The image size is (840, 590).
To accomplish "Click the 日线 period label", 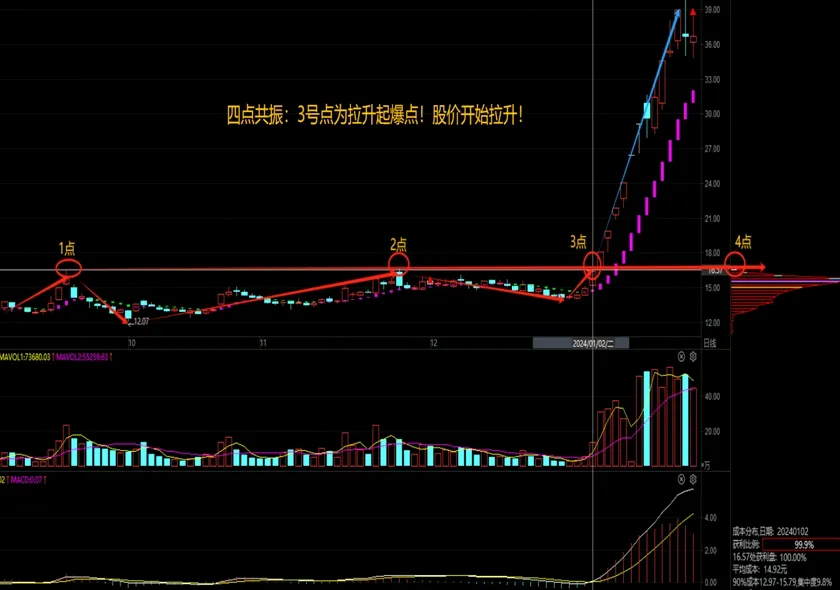I will pos(710,343).
